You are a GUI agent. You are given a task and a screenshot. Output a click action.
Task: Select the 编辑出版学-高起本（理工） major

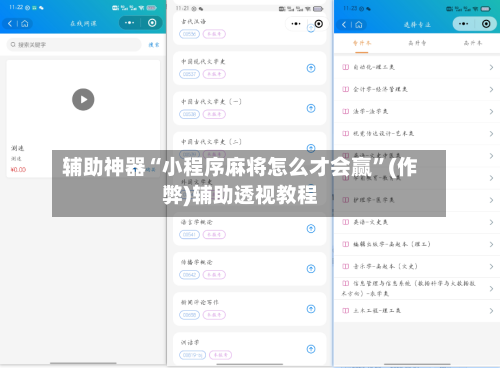(417, 244)
